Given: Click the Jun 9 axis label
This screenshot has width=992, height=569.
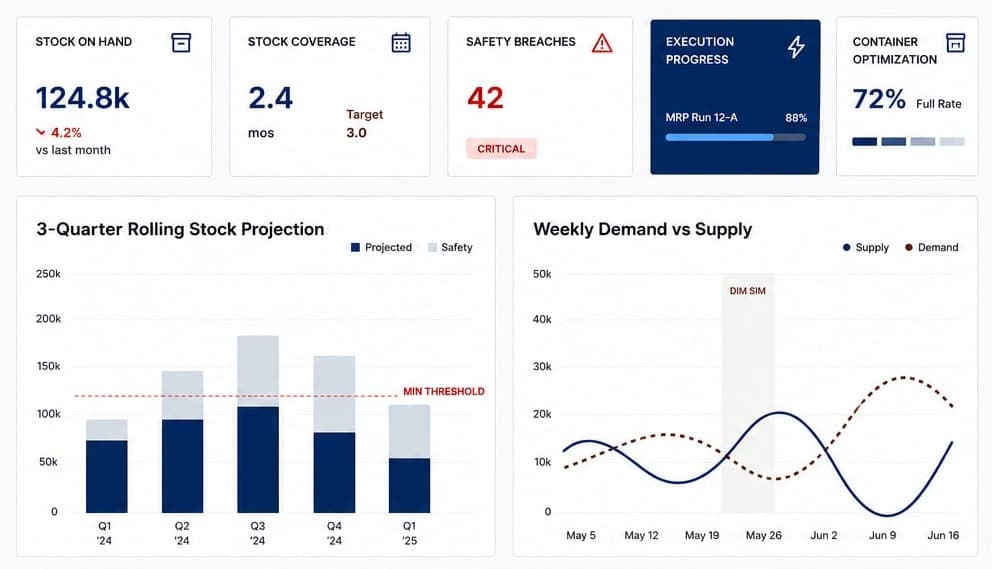Looking at the screenshot, I should (x=883, y=535).
